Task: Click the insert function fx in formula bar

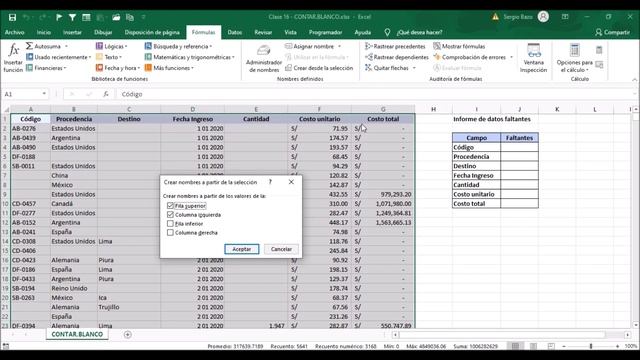Action: coord(106,94)
